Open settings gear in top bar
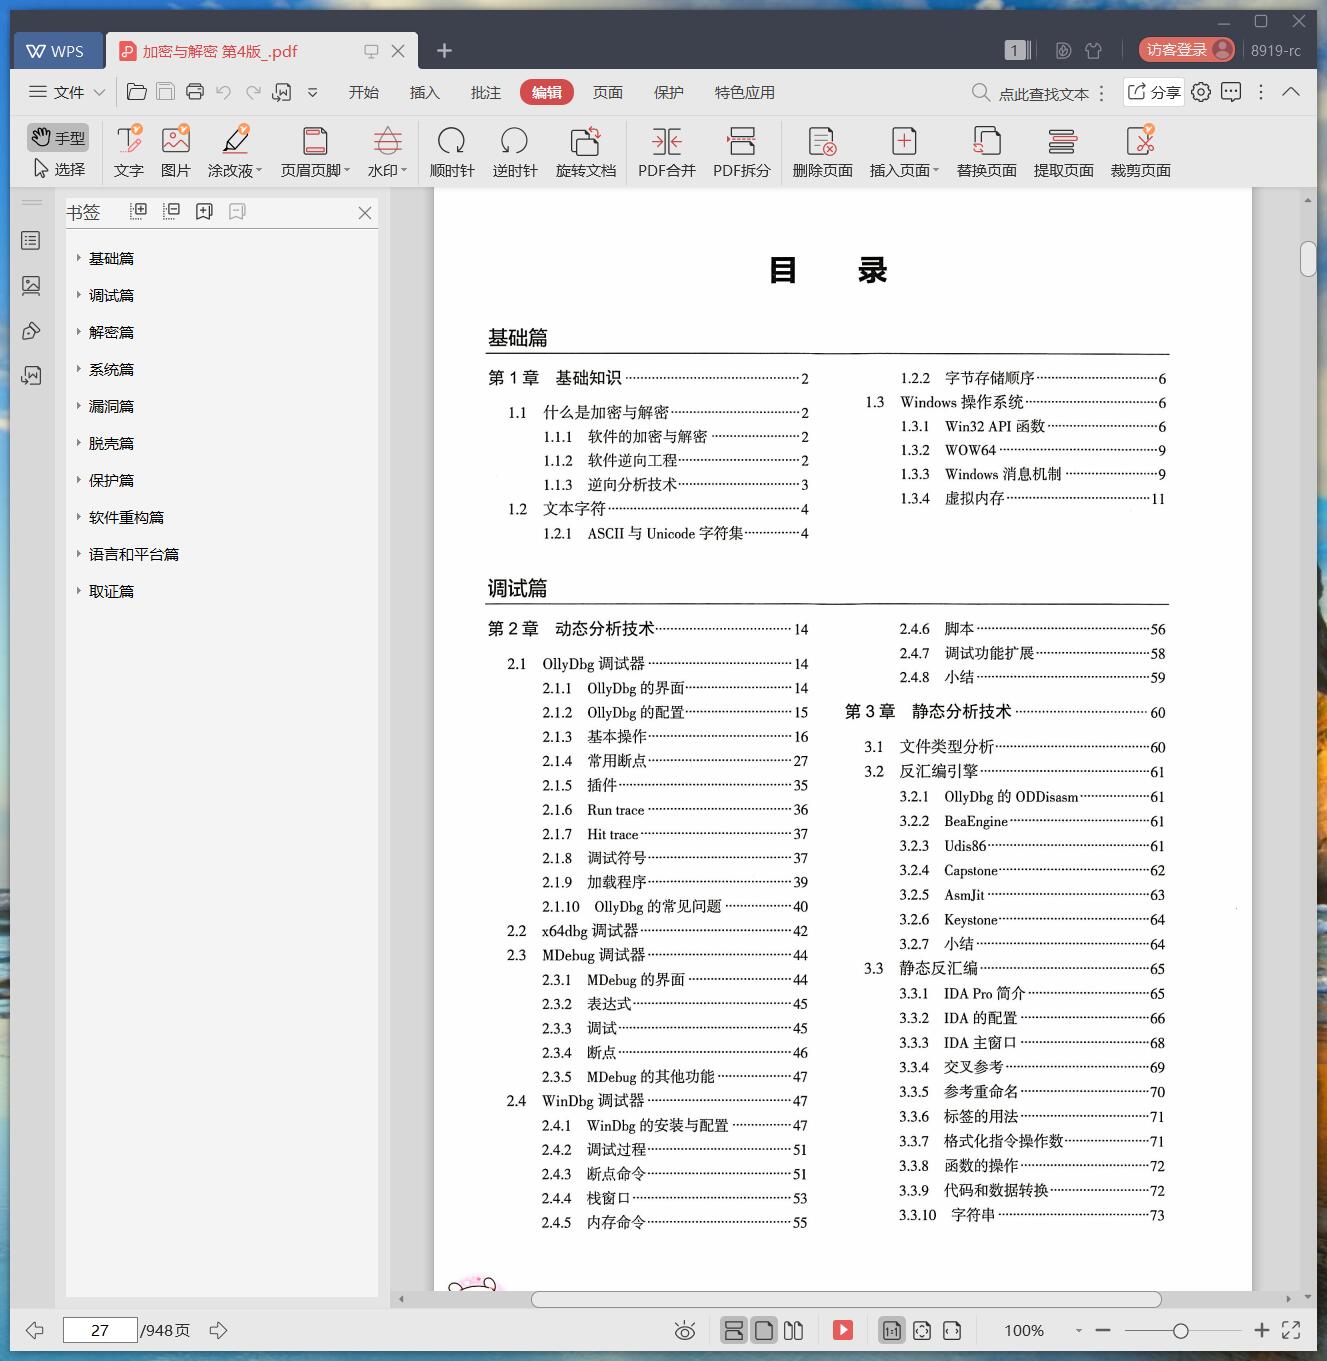Image resolution: width=1327 pixels, height=1361 pixels. point(1201,92)
